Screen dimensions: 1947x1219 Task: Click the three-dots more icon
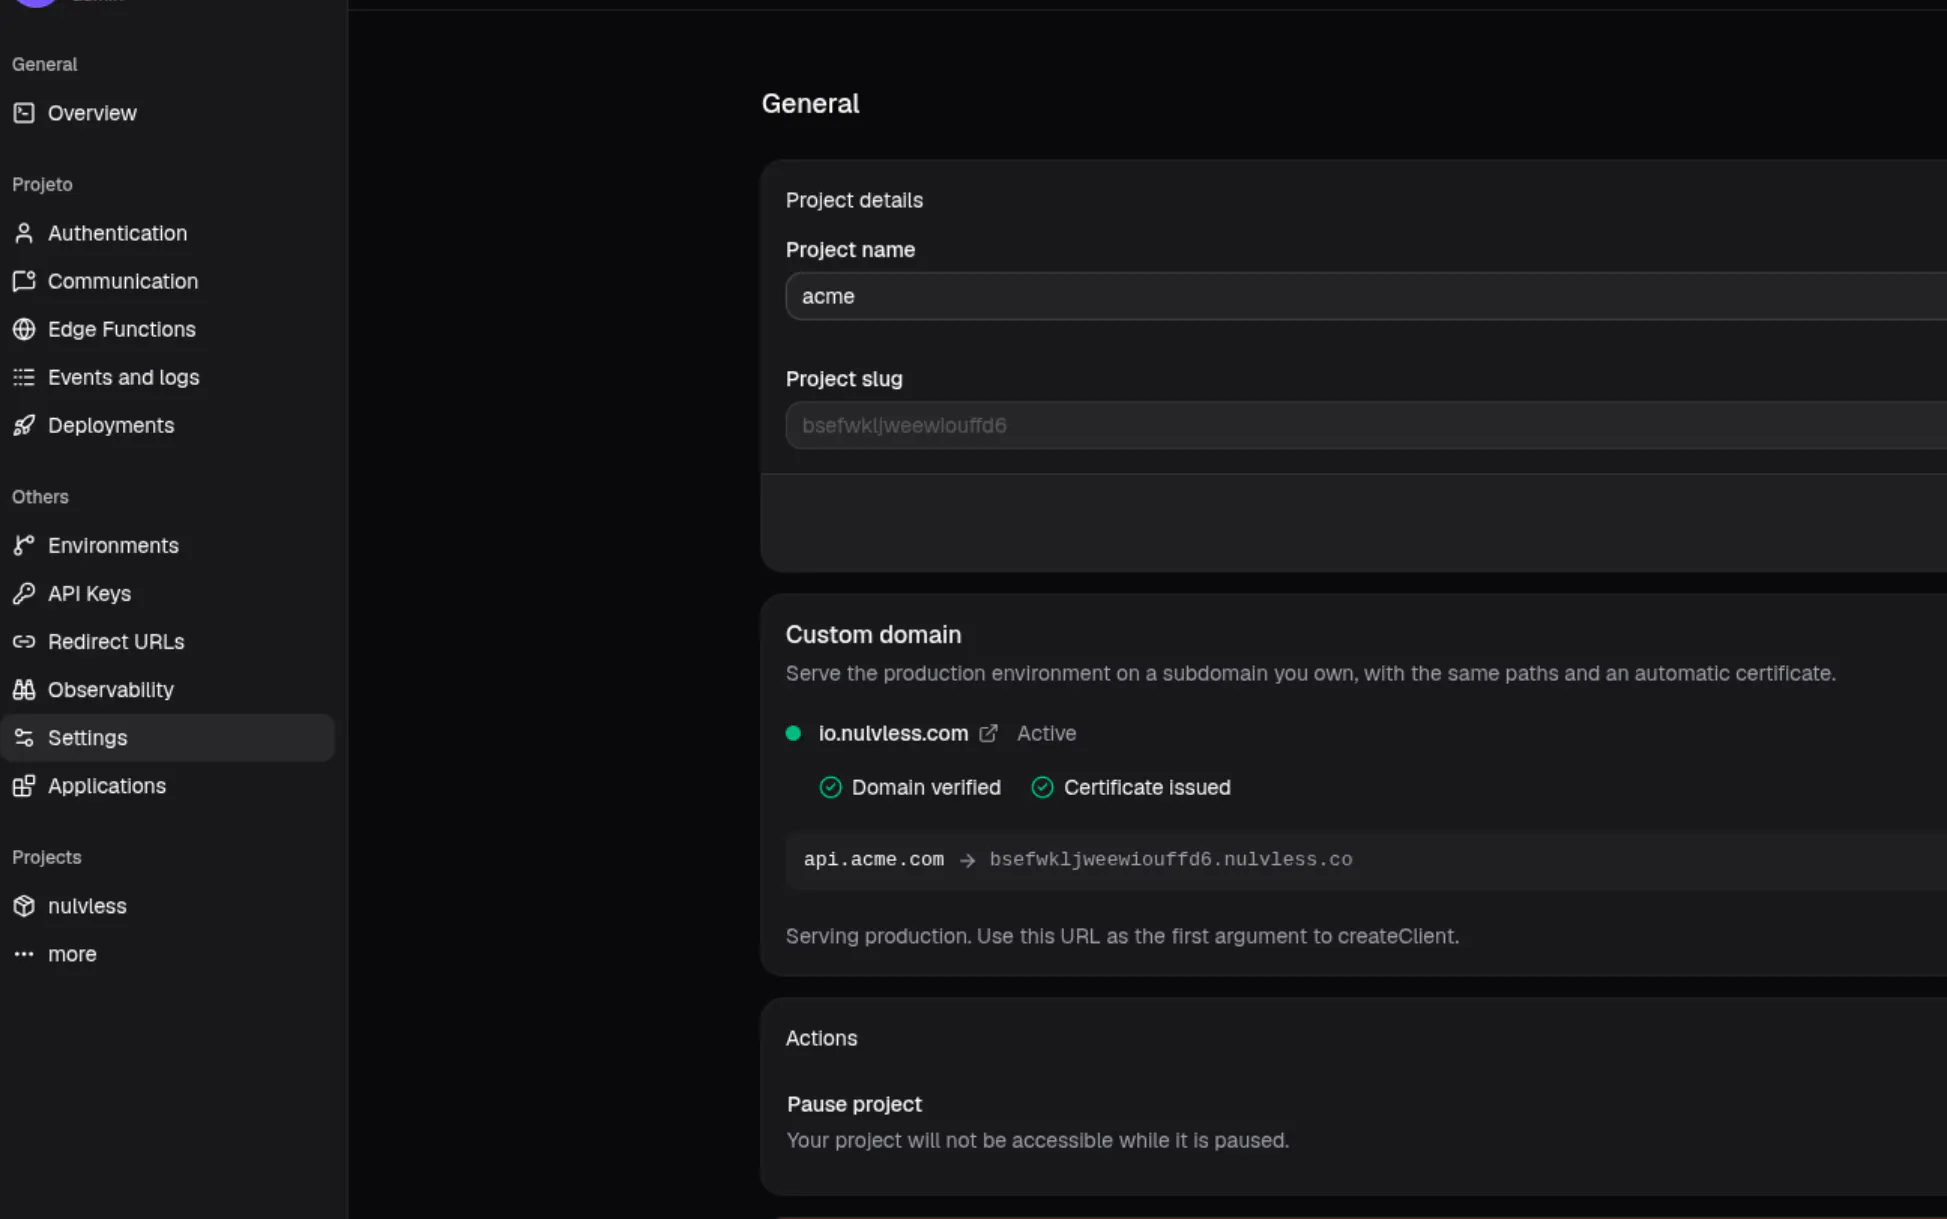tap(24, 953)
